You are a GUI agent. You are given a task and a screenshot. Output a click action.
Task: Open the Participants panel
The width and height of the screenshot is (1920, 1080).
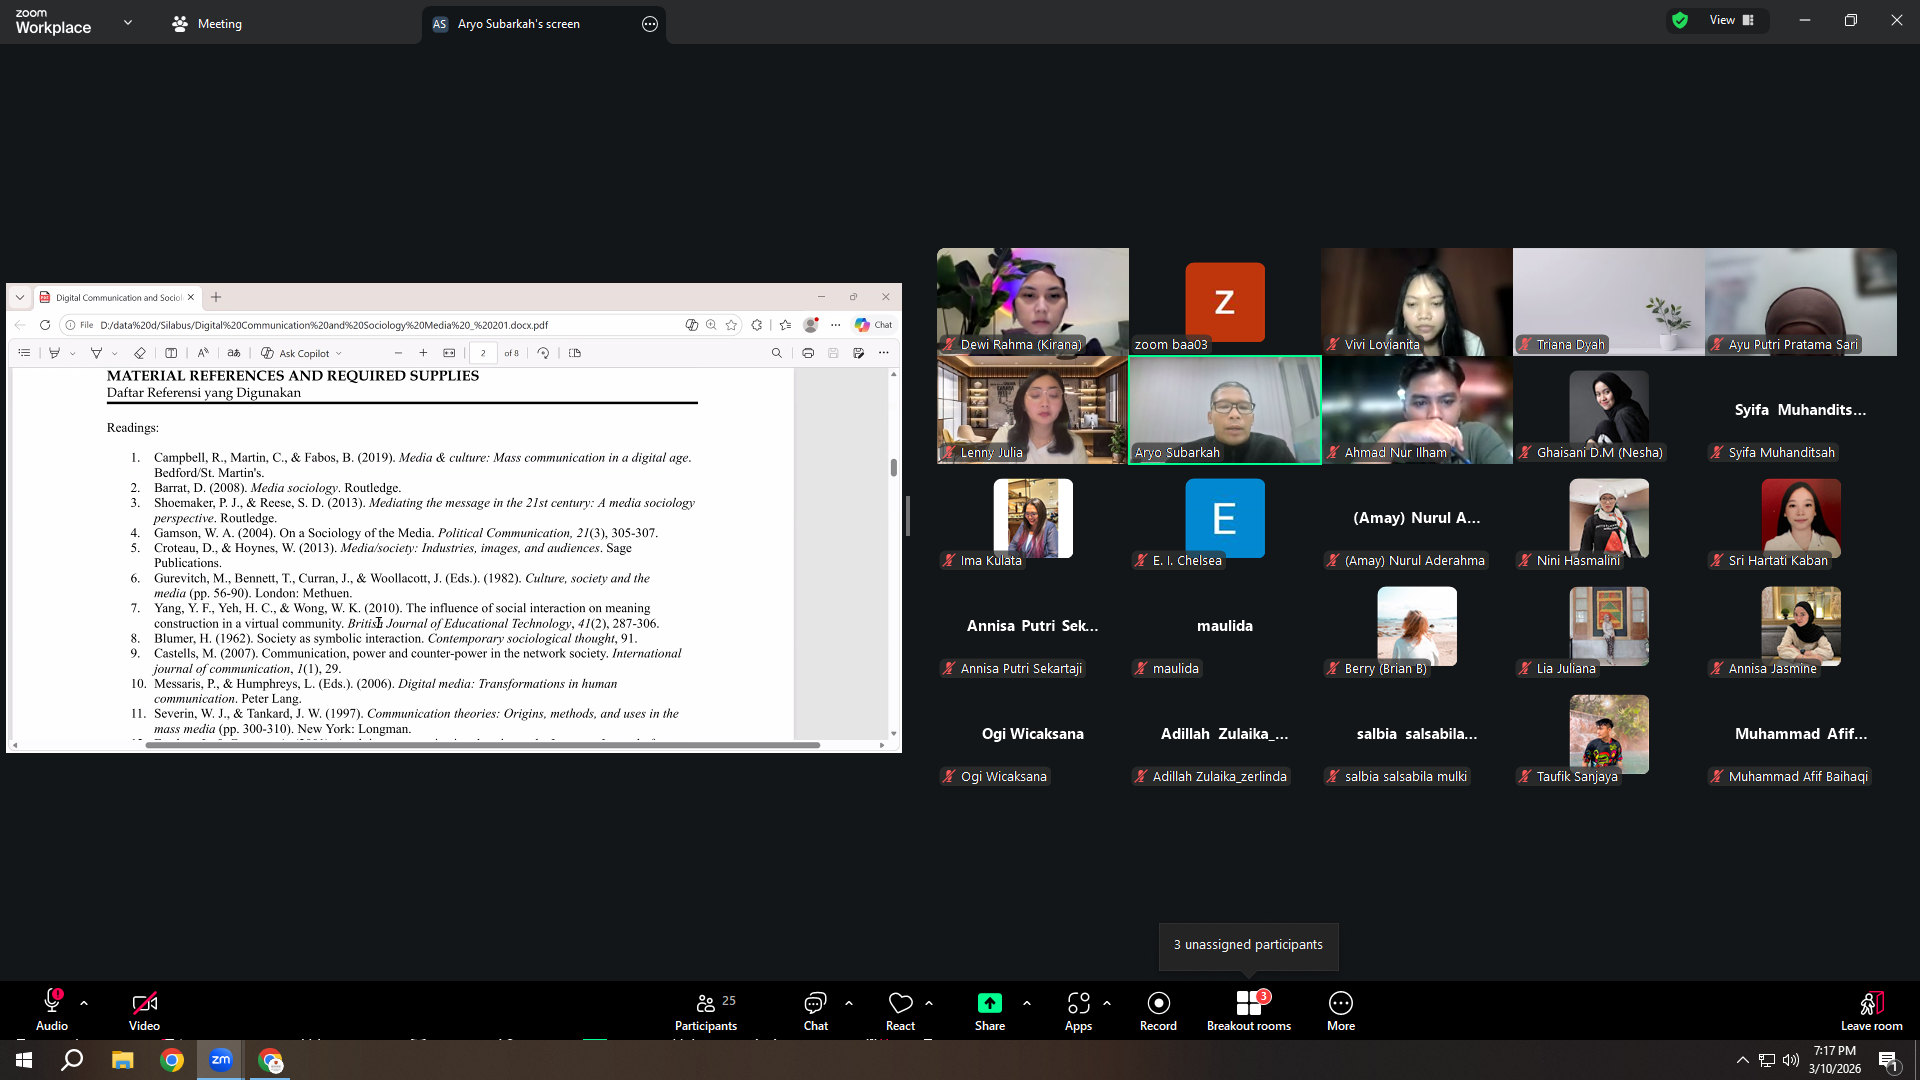(x=706, y=1011)
